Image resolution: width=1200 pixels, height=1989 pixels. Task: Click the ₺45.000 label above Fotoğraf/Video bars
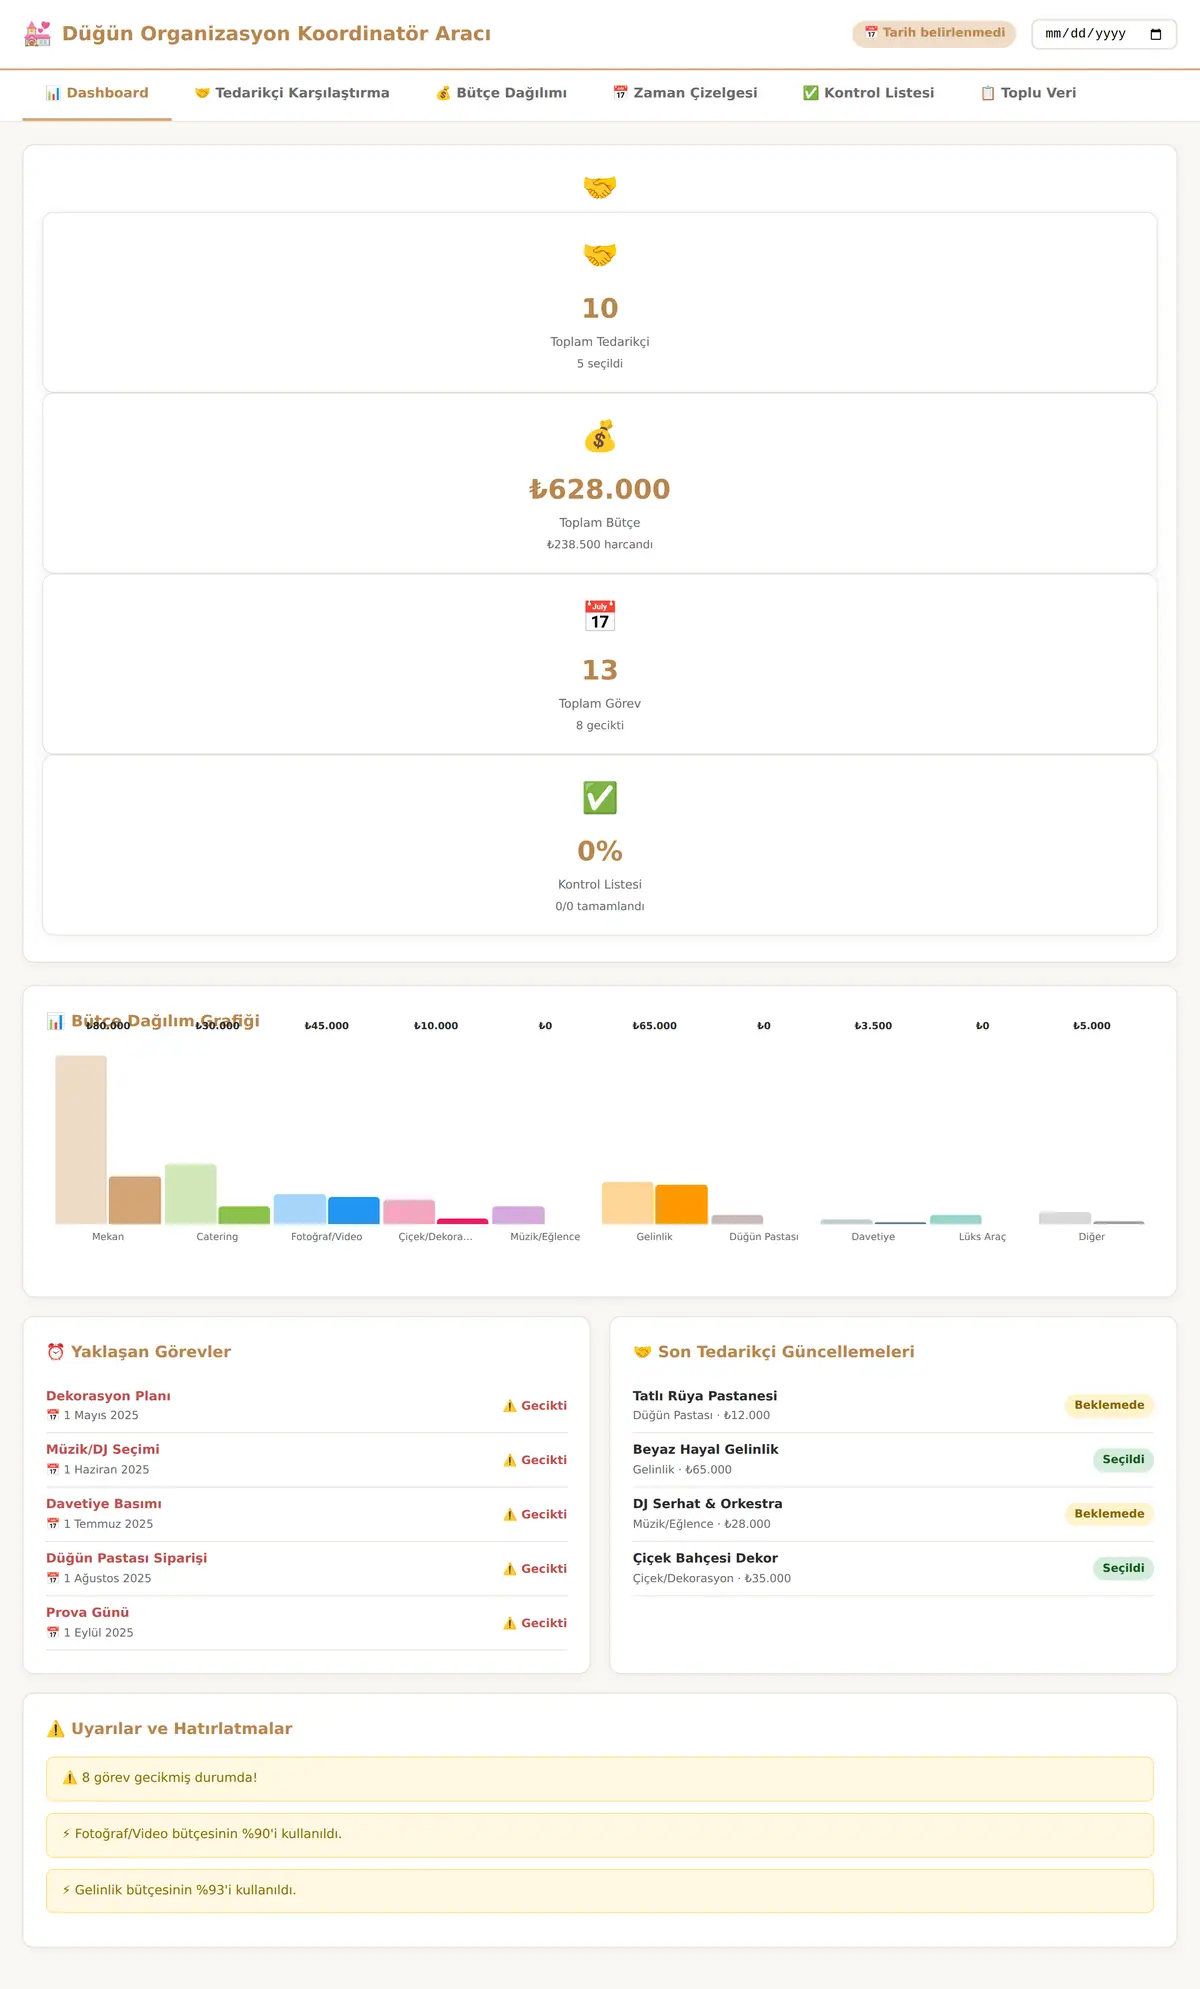pos(327,1026)
